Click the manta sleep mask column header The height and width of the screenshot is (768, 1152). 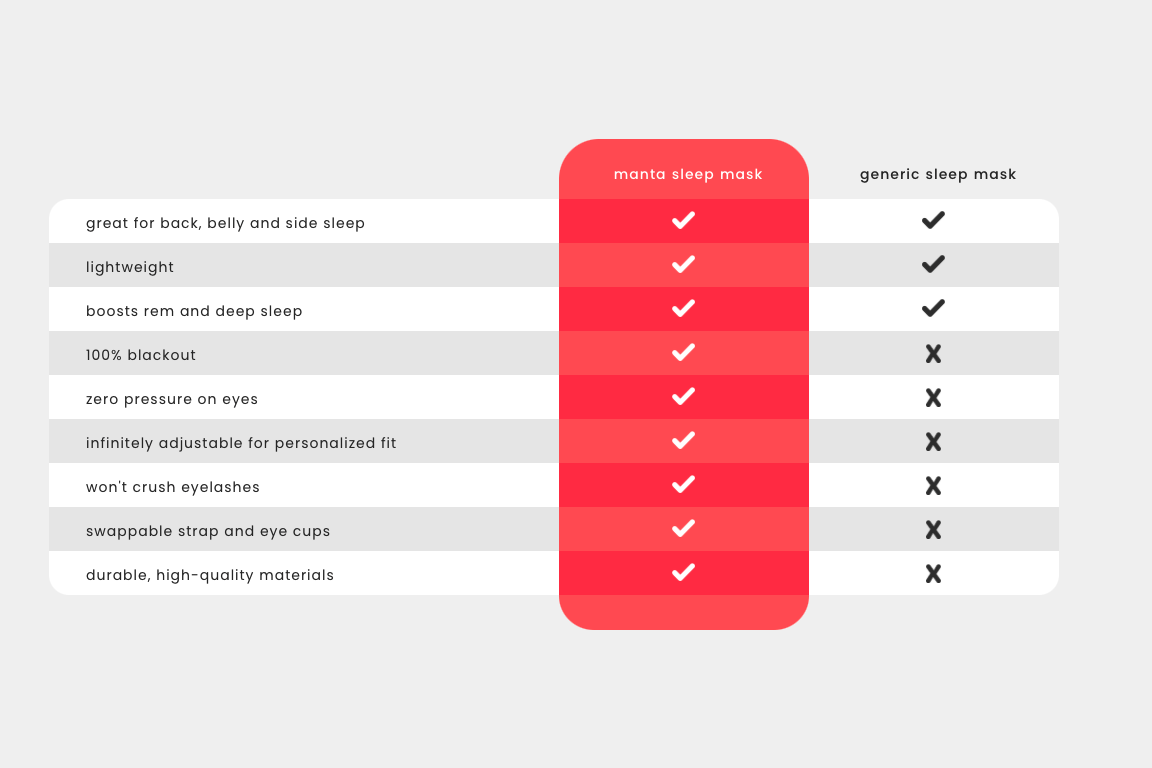click(688, 174)
